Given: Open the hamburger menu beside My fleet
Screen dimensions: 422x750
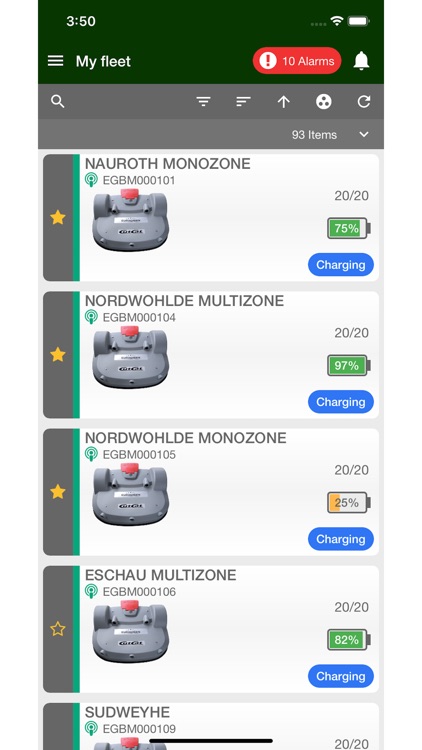Looking at the screenshot, I should point(56,61).
